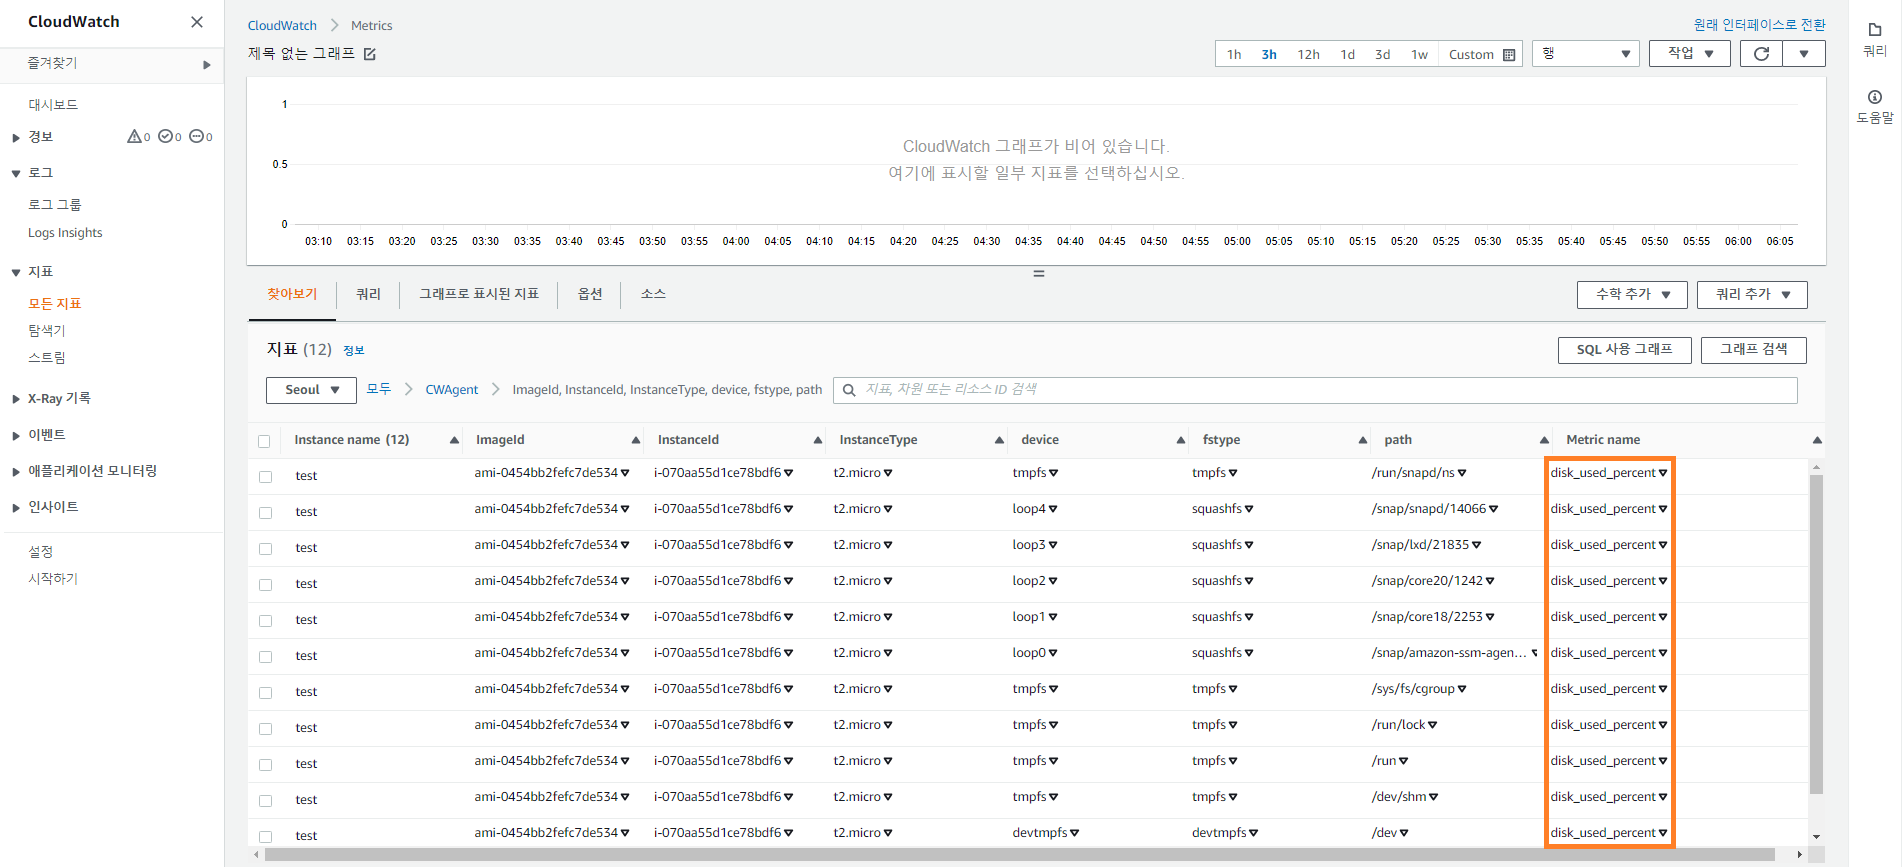Expand the 인사이트 section
This screenshot has height=867, width=1902.
tap(16, 508)
